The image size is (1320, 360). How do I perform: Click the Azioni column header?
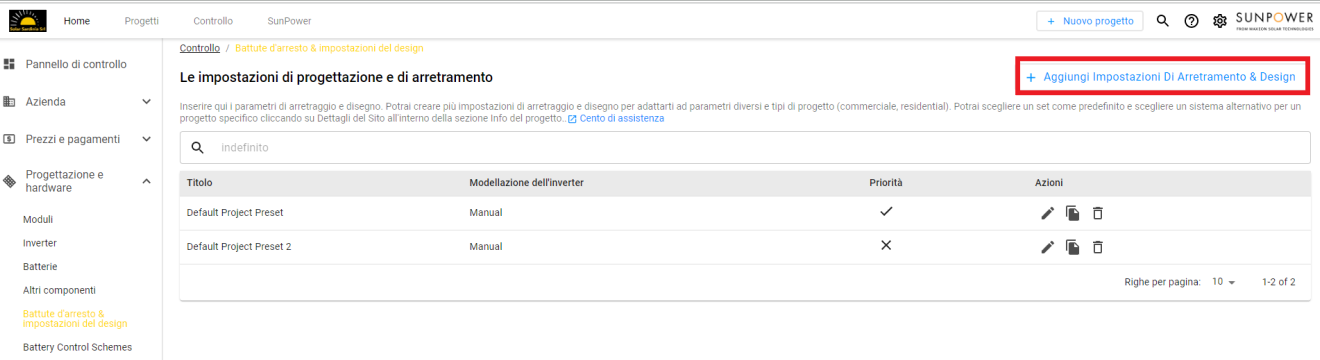[1049, 183]
